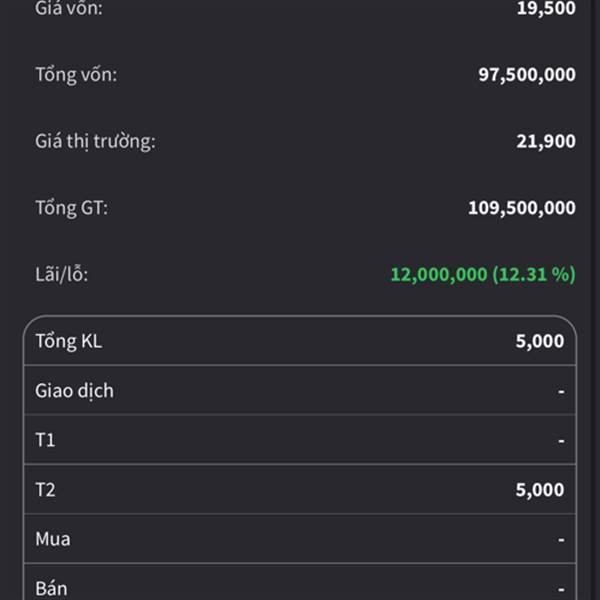Select the T2 table row
The height and width of the screenshot is (600, 600).
300,489
